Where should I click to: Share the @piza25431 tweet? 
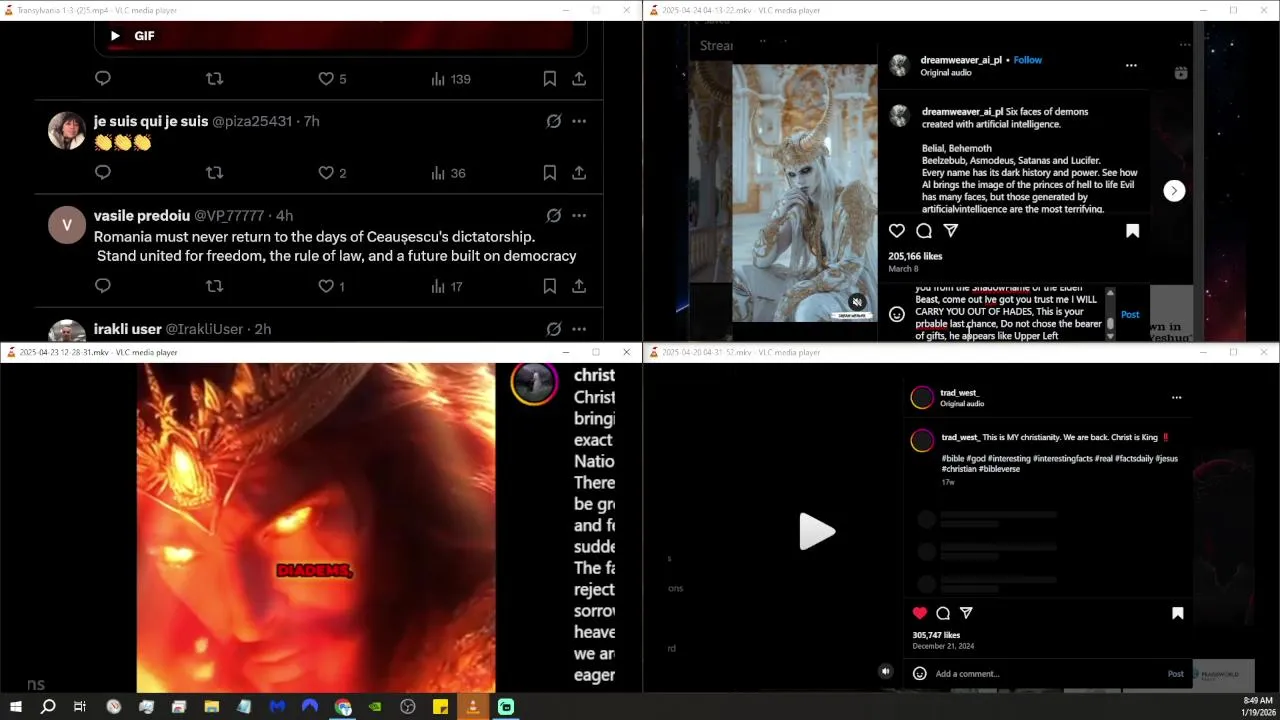[x=579, y=173]
